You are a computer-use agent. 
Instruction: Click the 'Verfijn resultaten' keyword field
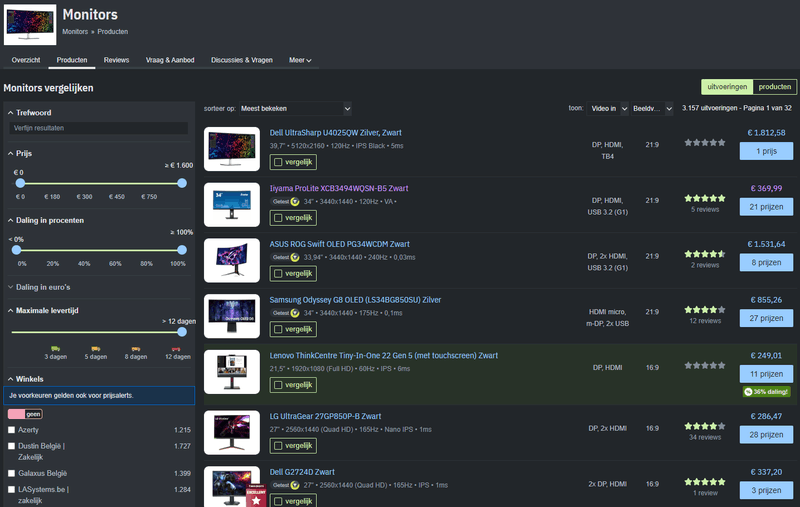point(98,128)
